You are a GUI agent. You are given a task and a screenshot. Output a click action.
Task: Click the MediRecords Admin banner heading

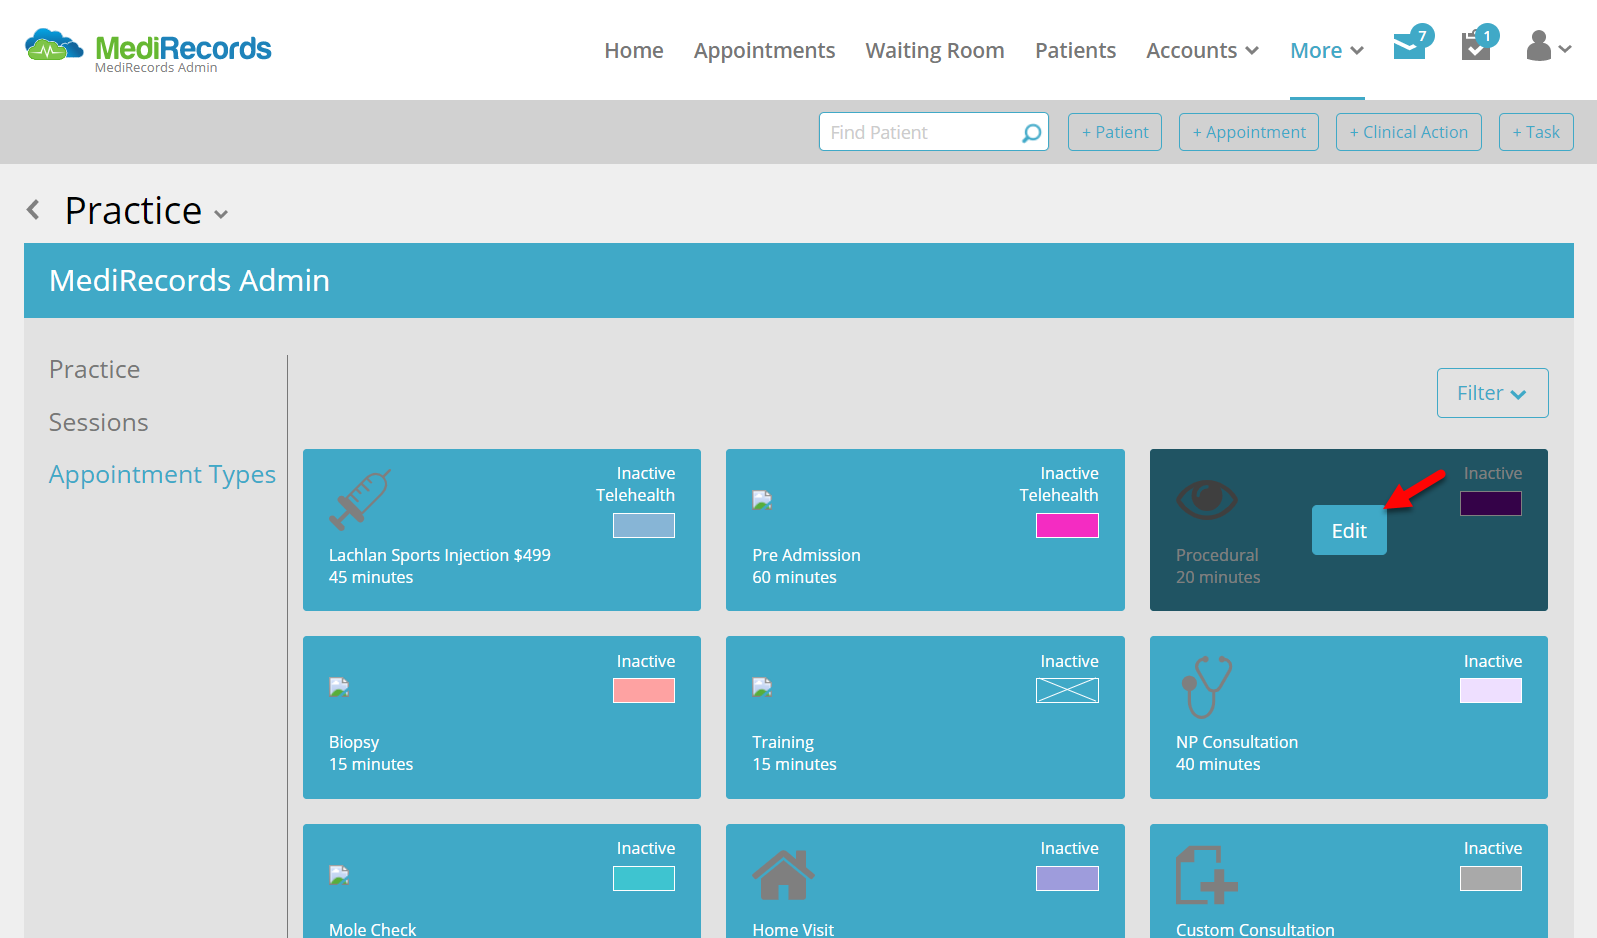[x=189, y=281]
